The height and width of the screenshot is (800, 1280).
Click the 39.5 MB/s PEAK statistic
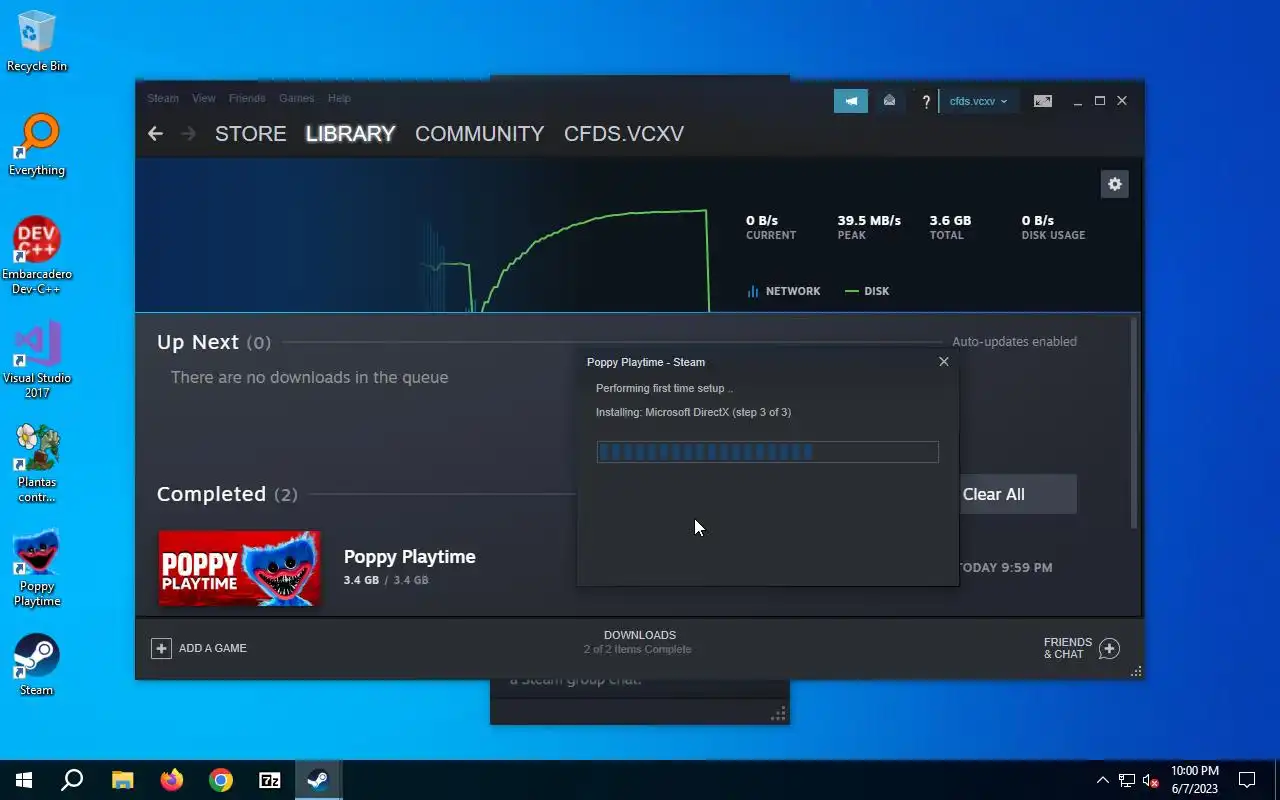click(869, 227)
